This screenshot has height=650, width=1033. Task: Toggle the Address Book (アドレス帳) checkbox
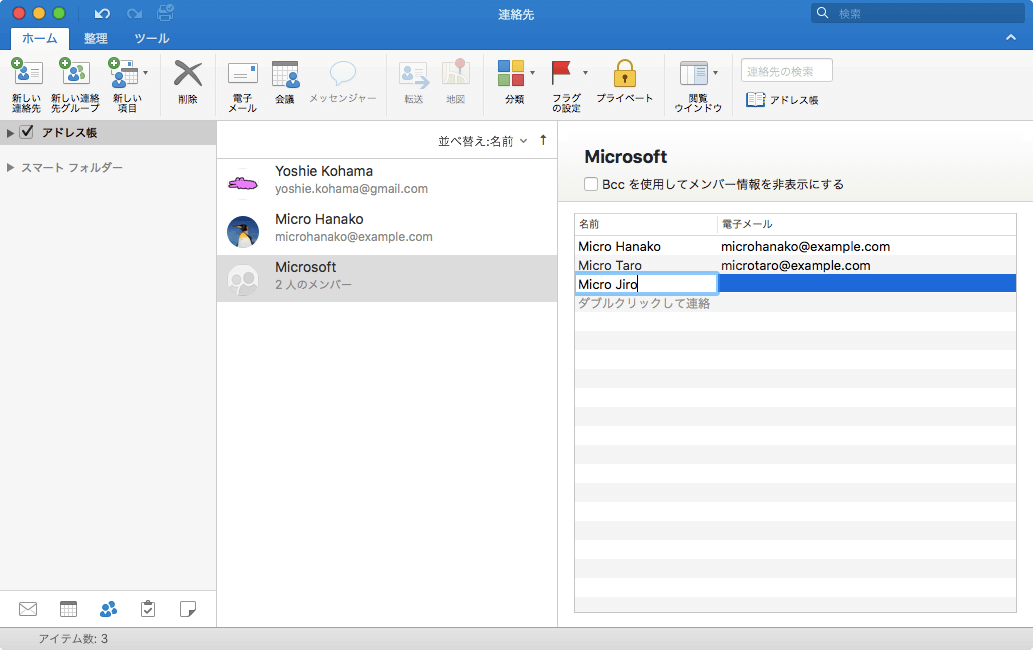click(26, 132)
